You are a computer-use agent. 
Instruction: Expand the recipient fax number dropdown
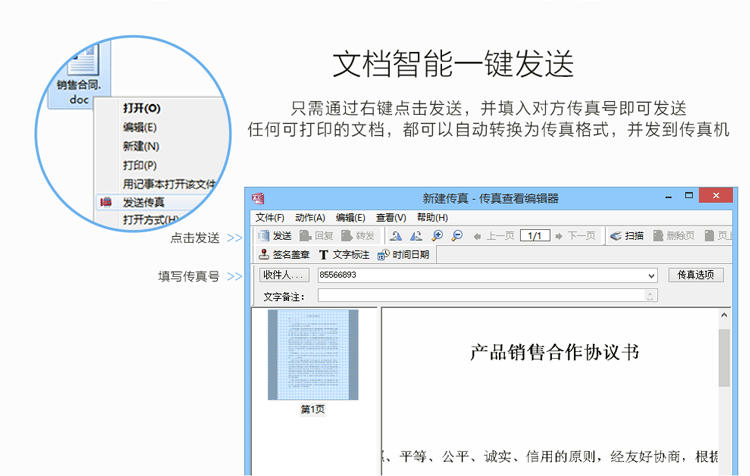652,275
